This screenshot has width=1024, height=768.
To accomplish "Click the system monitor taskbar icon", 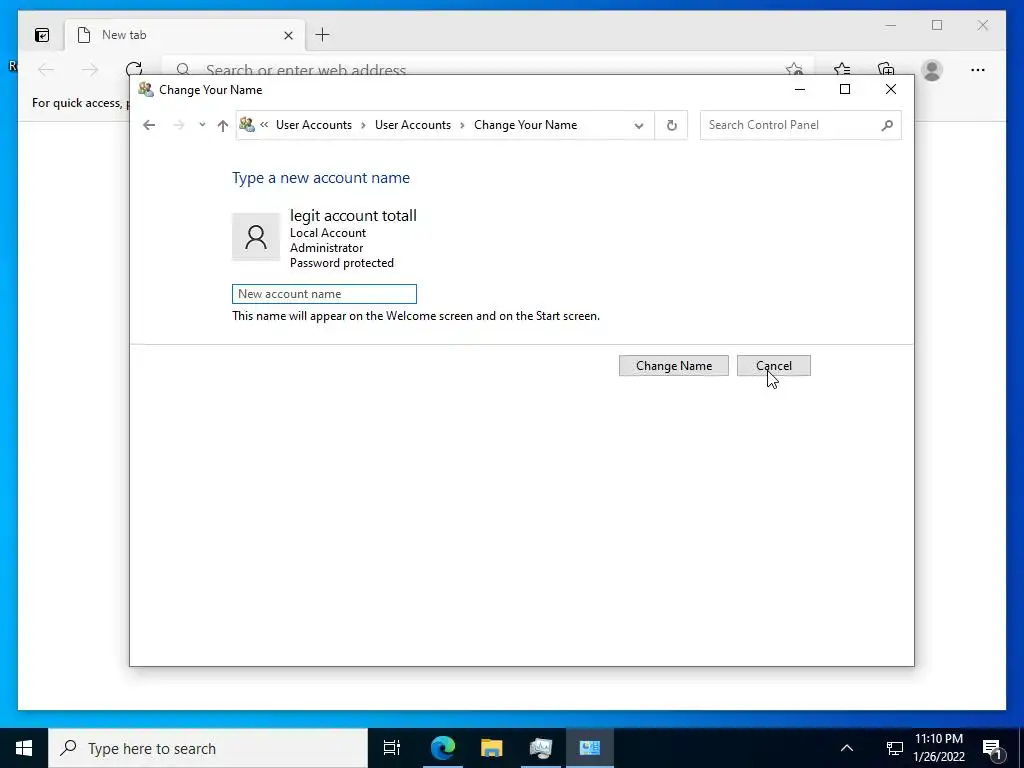I will pyautogui.click(x=541, y=748).
